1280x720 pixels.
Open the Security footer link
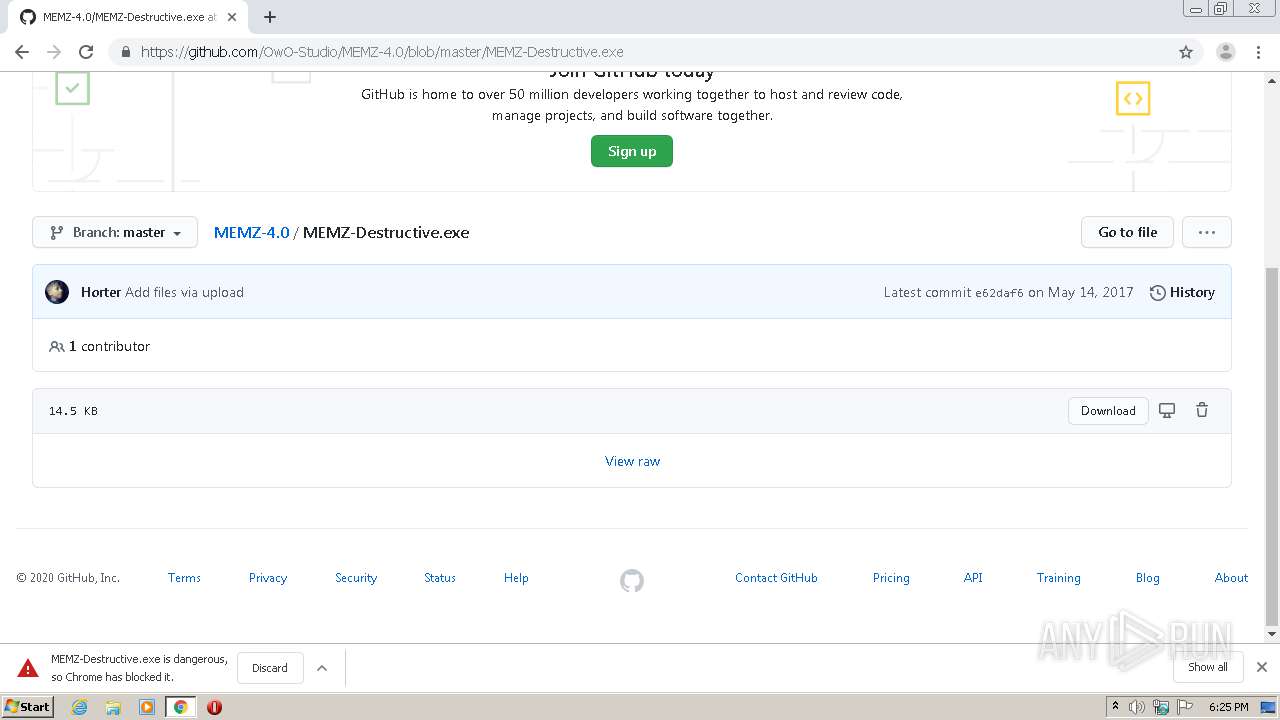coord(356,578)
